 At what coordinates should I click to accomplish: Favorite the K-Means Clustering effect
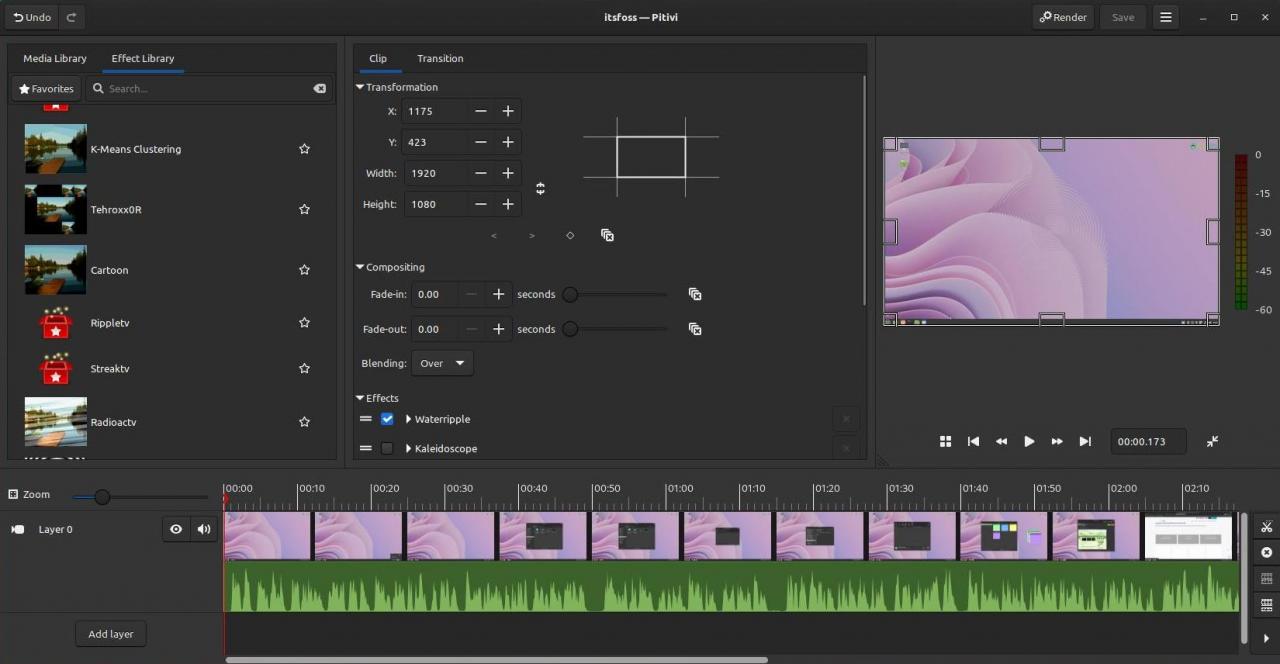[304, 149]
